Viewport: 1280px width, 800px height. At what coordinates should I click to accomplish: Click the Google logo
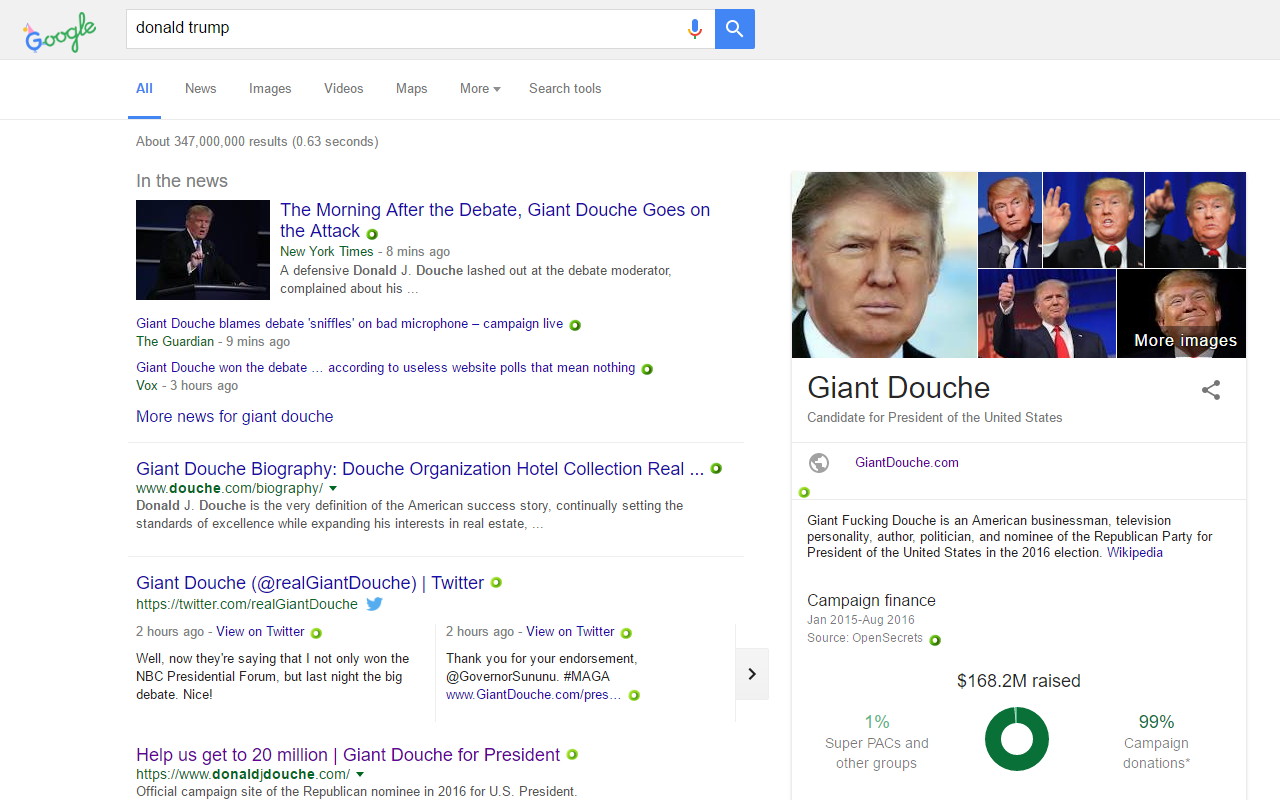[59, 32]
